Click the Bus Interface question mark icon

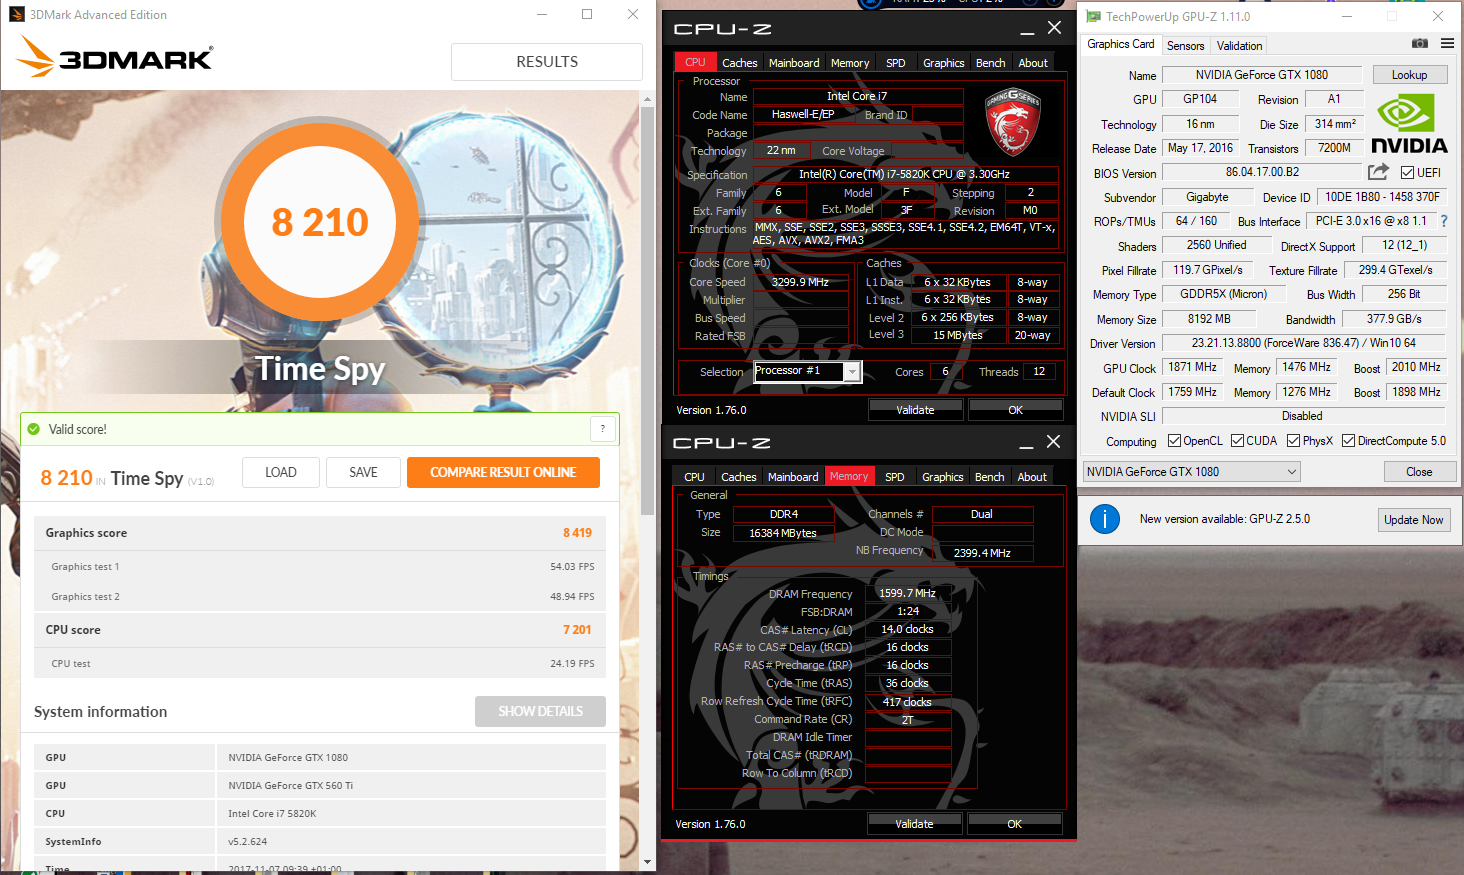coord(1443,221)
